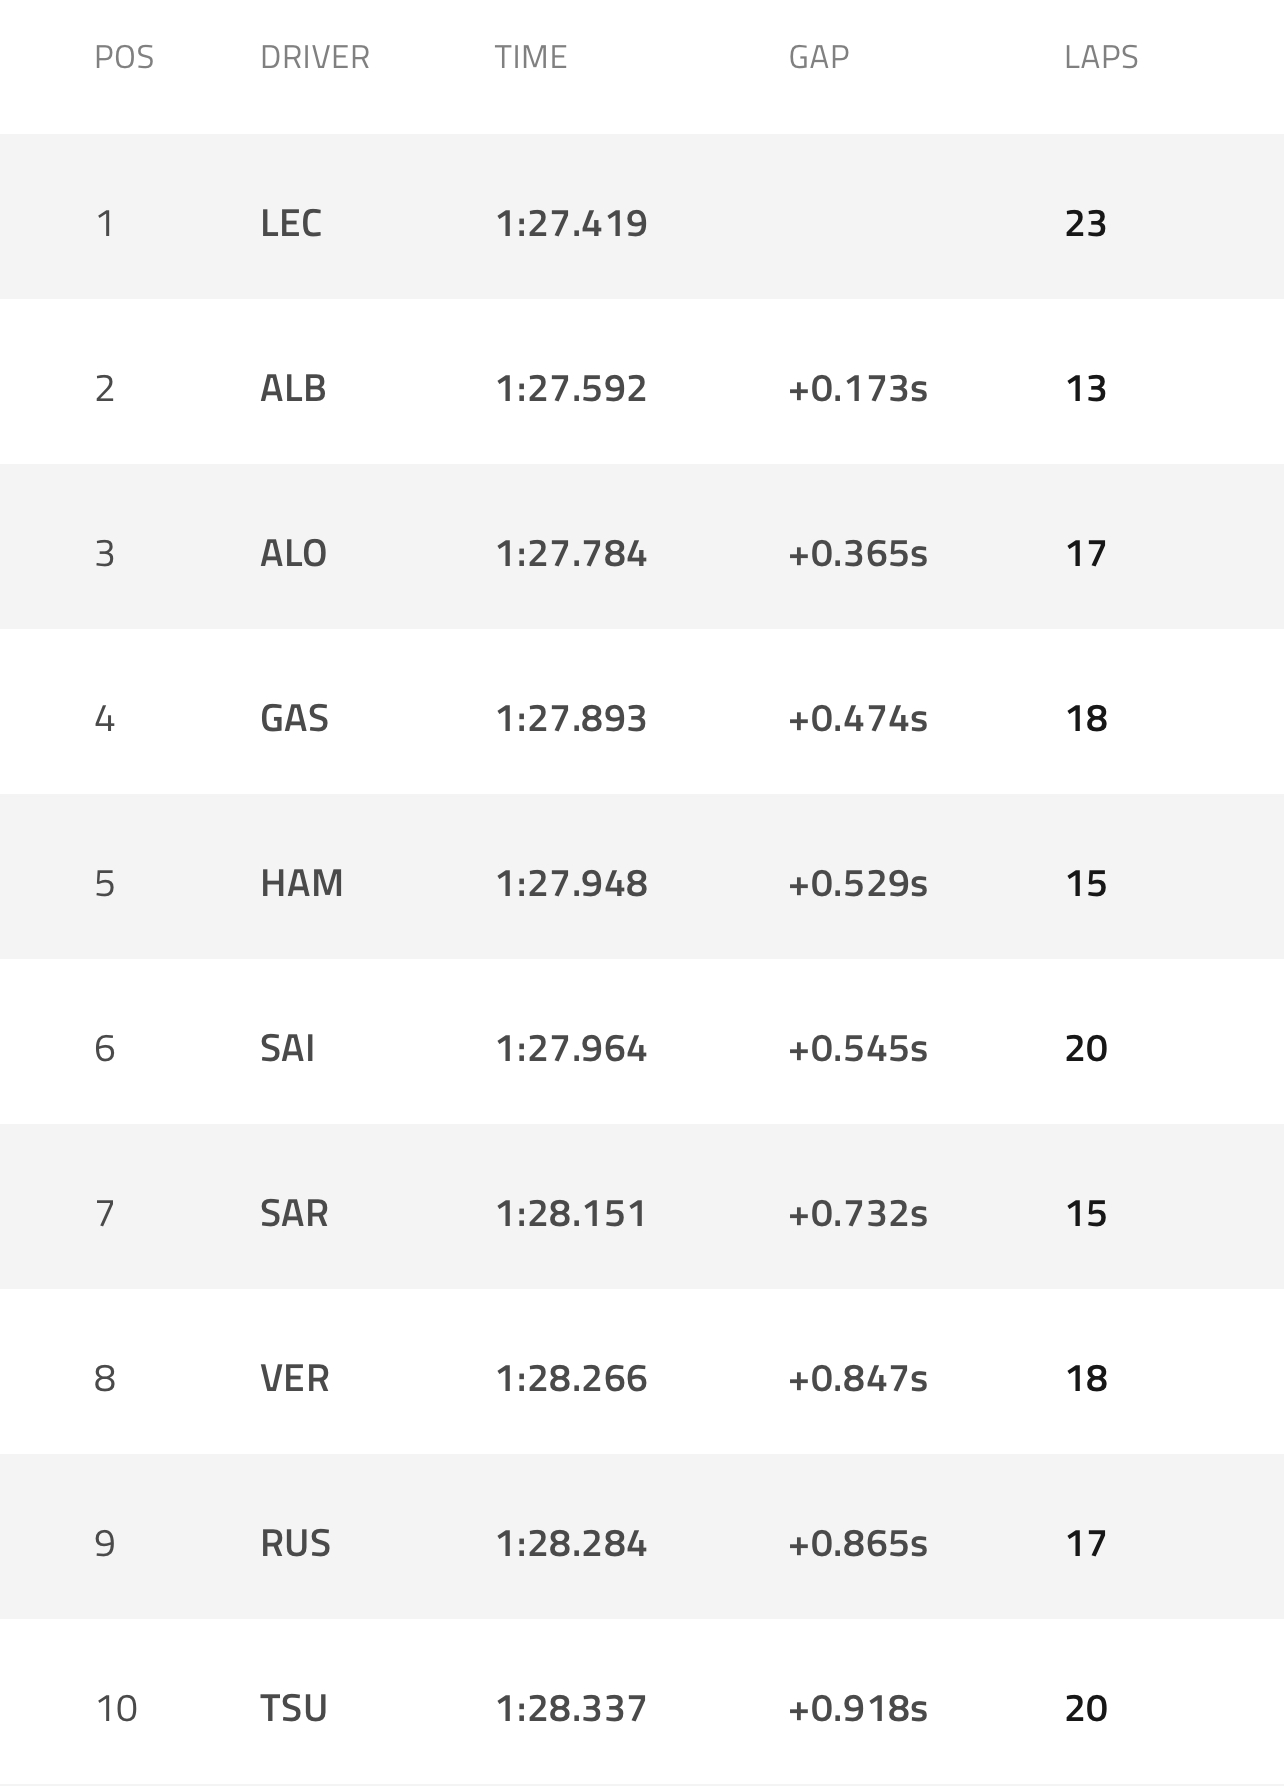Select the GAS driver code
This screenshot has width=1284, height=1786.
click(x=294, y=718)
